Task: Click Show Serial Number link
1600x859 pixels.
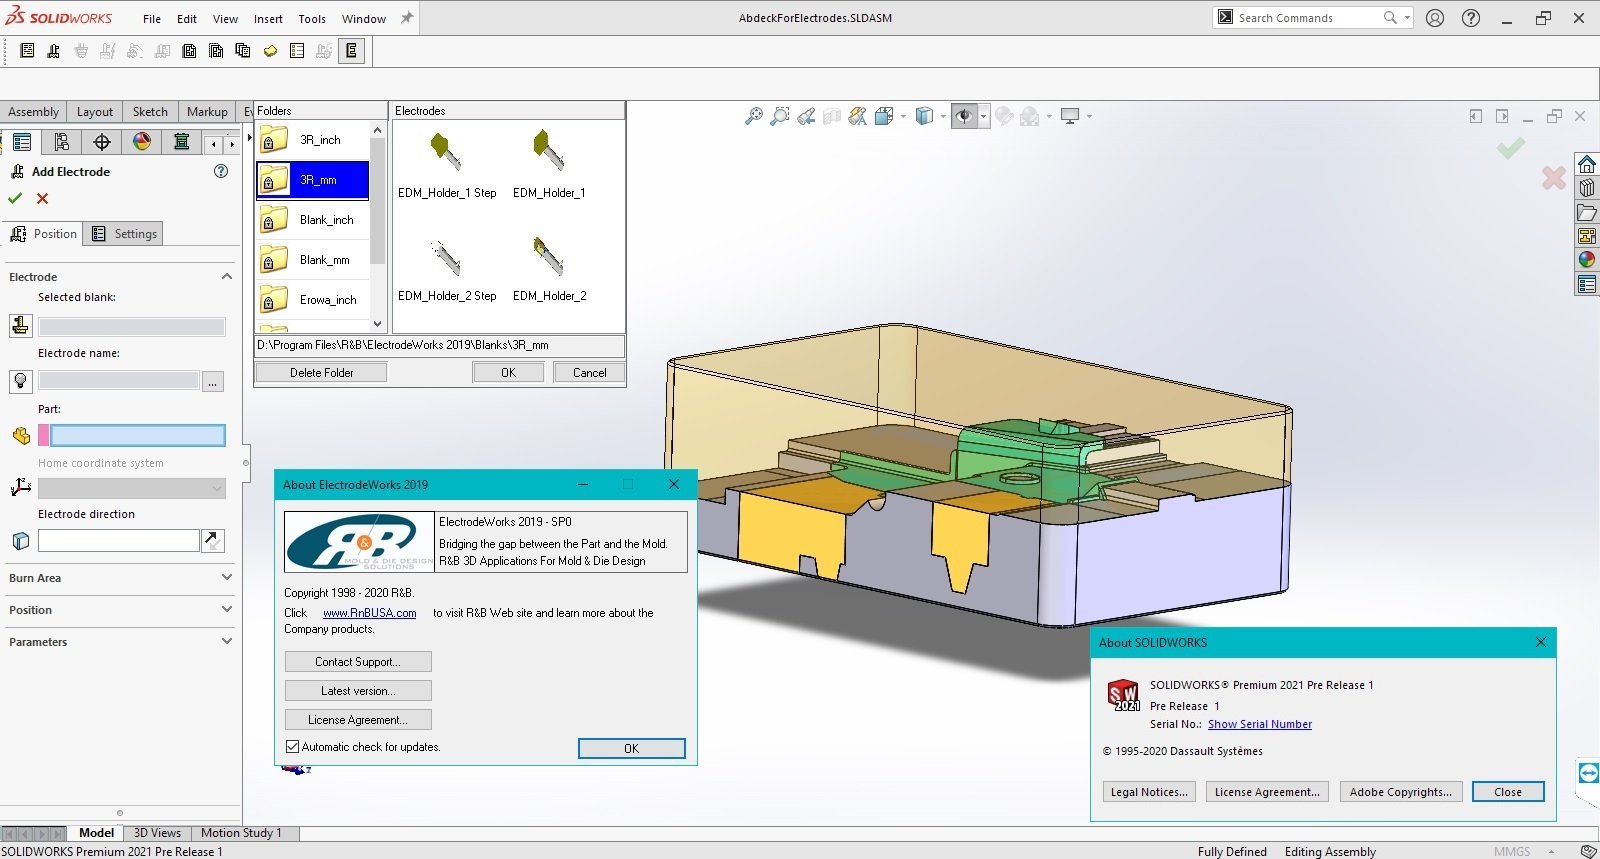Action: pyautogui.click(x=1260, y=724)
